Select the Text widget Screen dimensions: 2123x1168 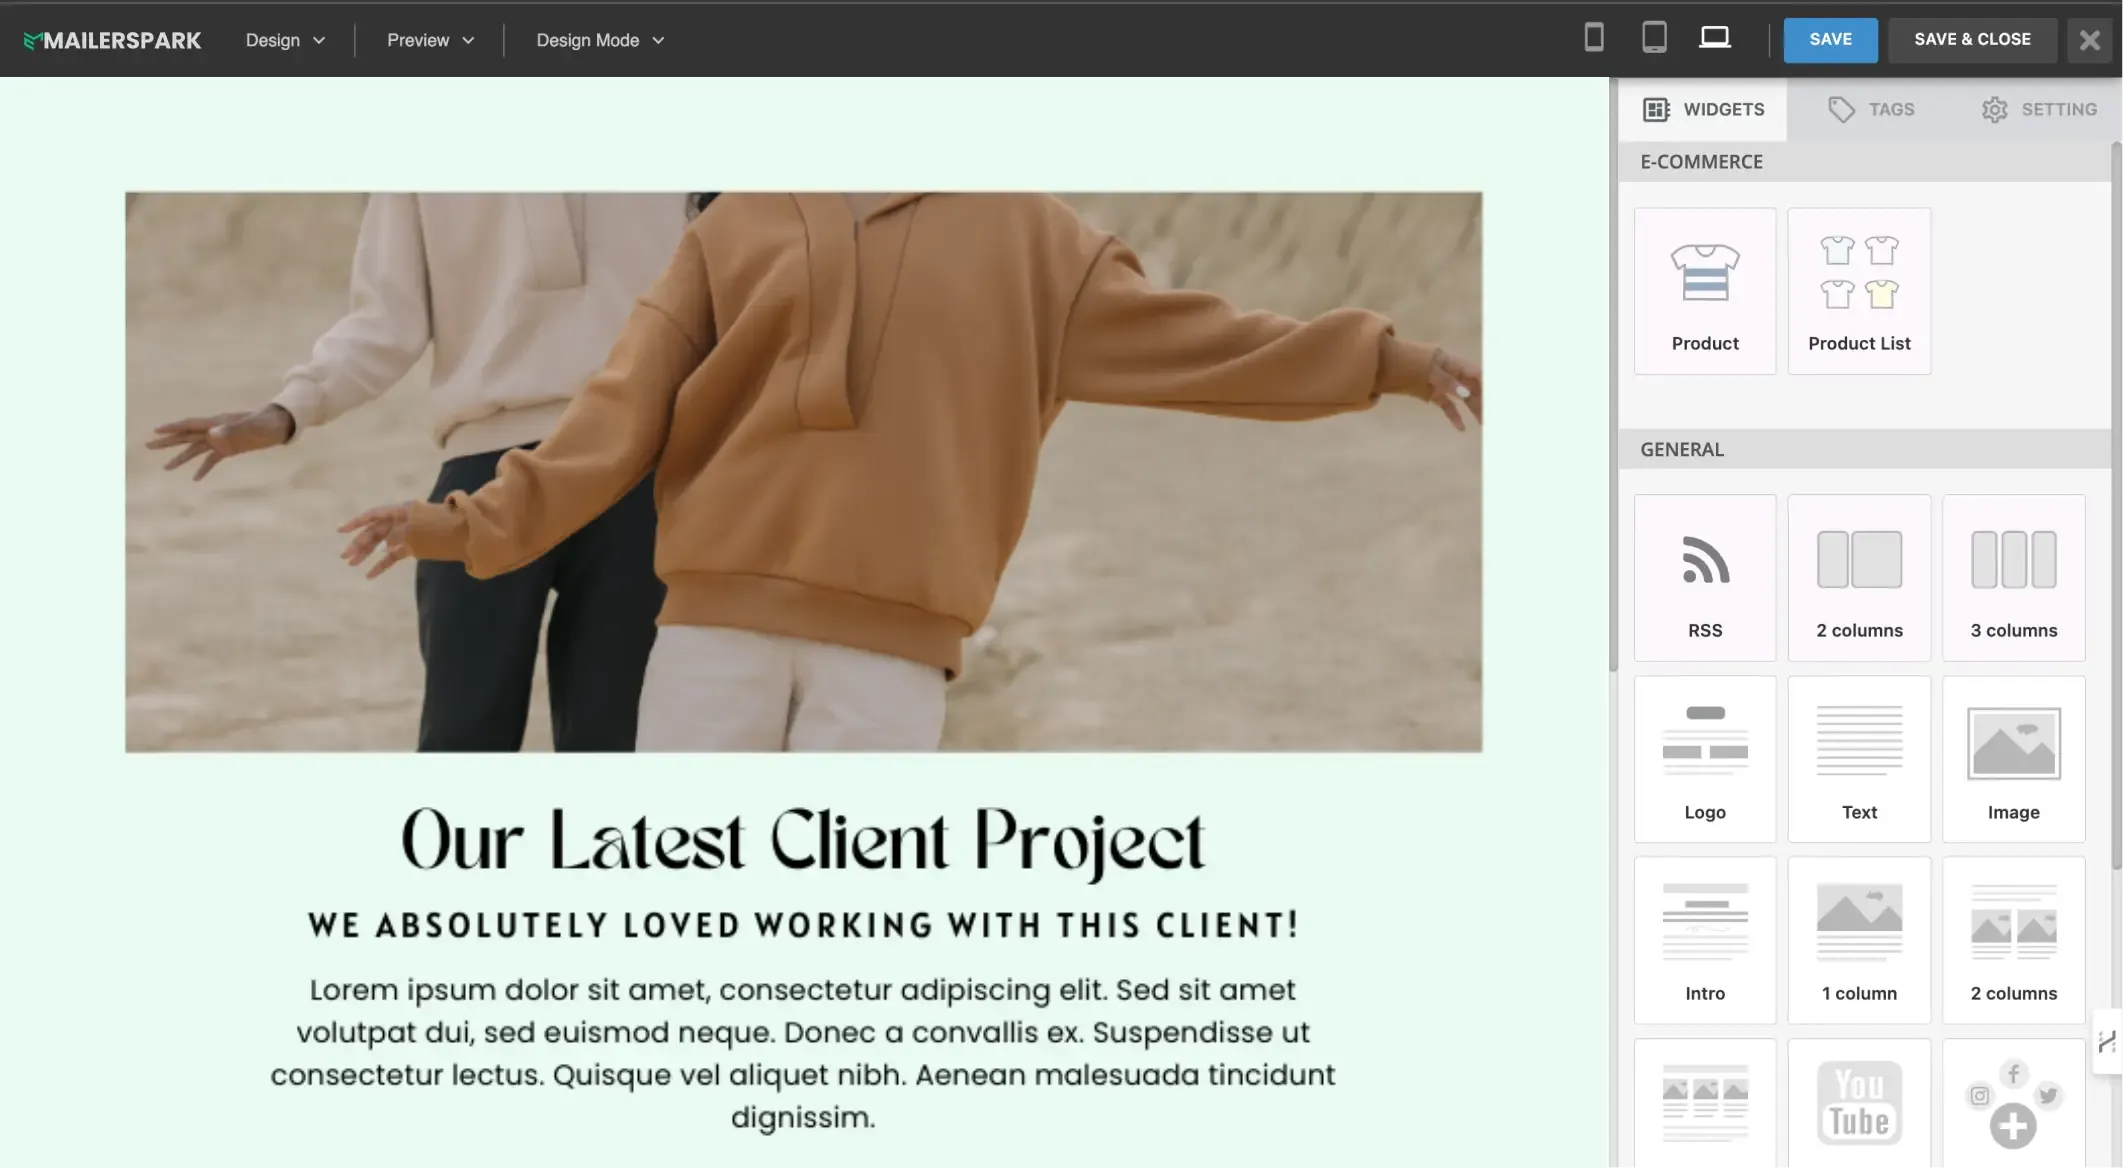(1858, 759)
